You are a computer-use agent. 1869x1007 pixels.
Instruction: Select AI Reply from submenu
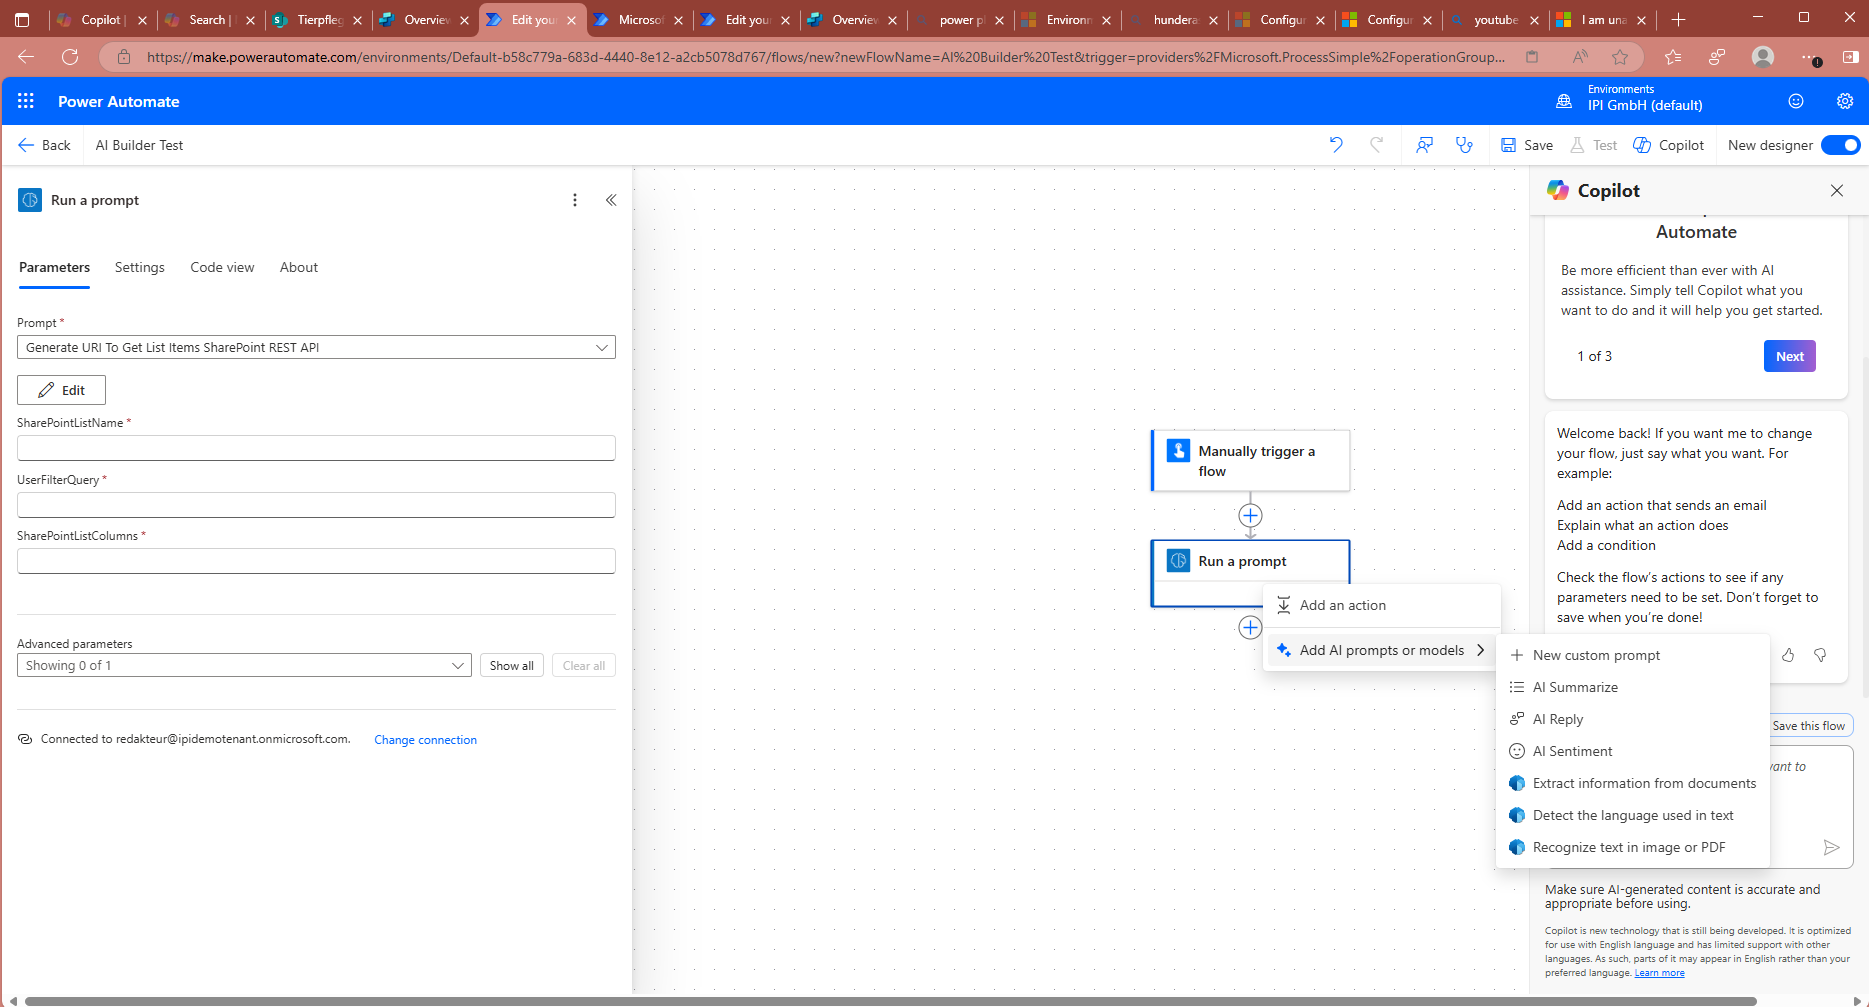point(1632,719)
